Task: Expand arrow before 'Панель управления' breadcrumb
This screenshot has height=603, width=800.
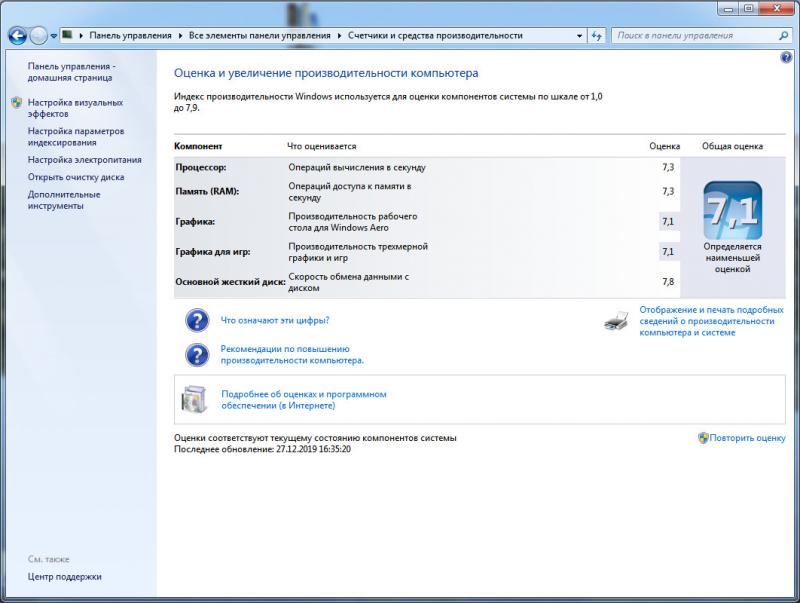Action: click(81, 36)
